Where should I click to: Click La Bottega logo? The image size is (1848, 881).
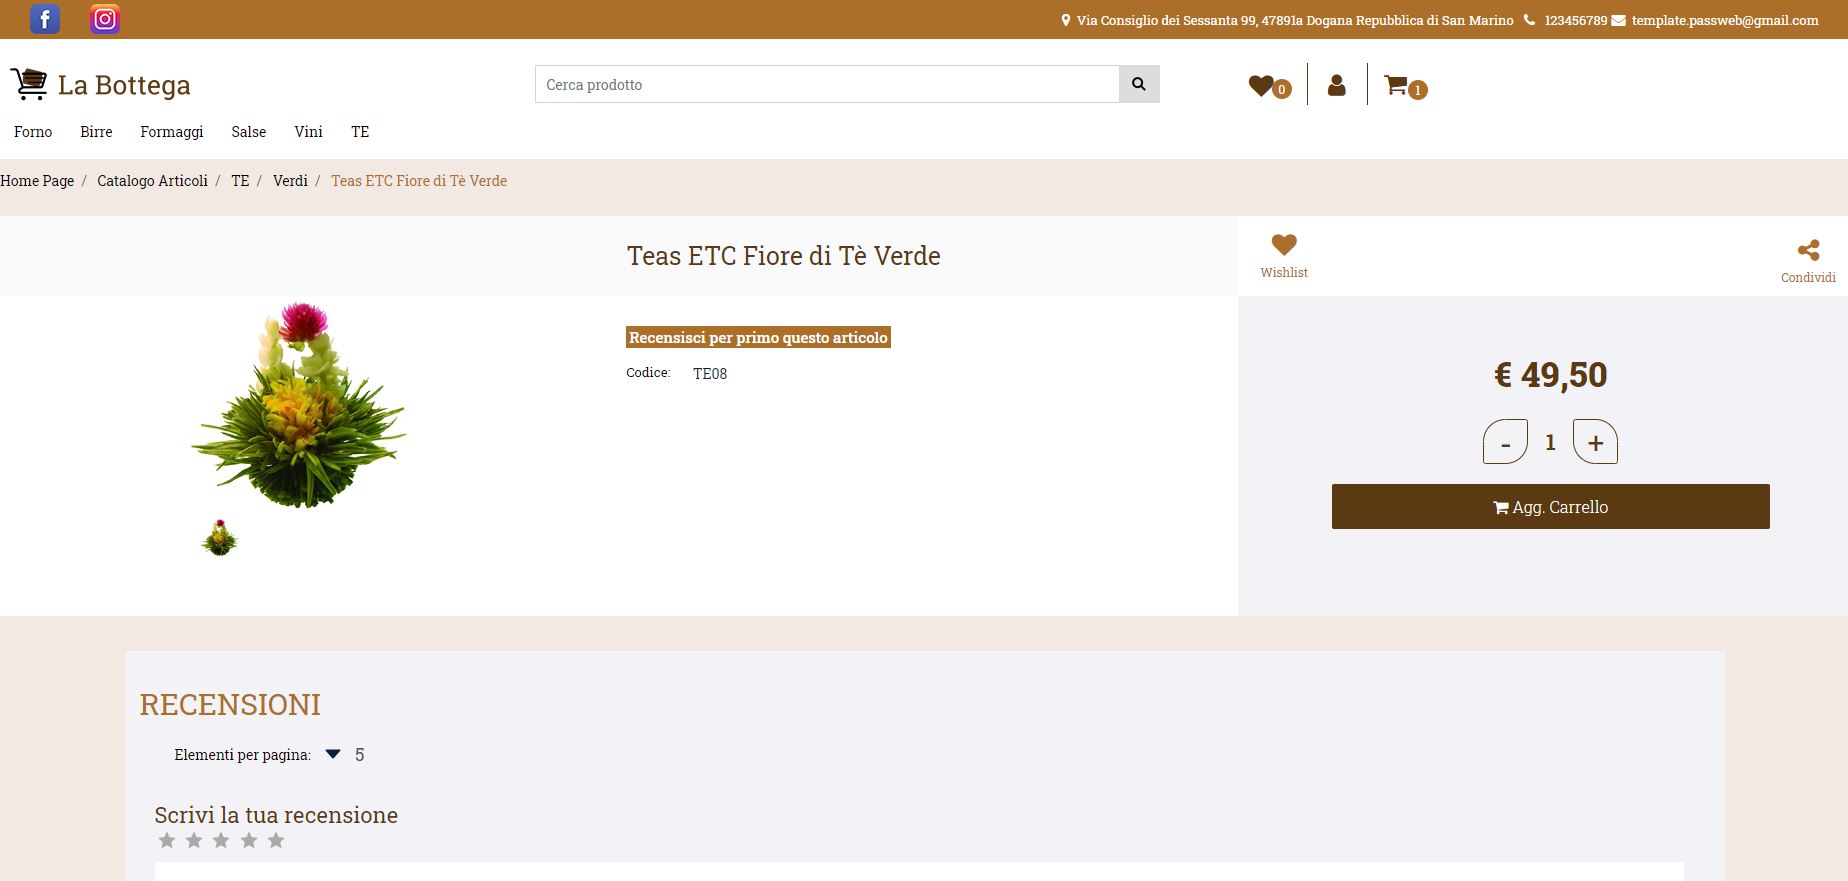pos(100,85)
